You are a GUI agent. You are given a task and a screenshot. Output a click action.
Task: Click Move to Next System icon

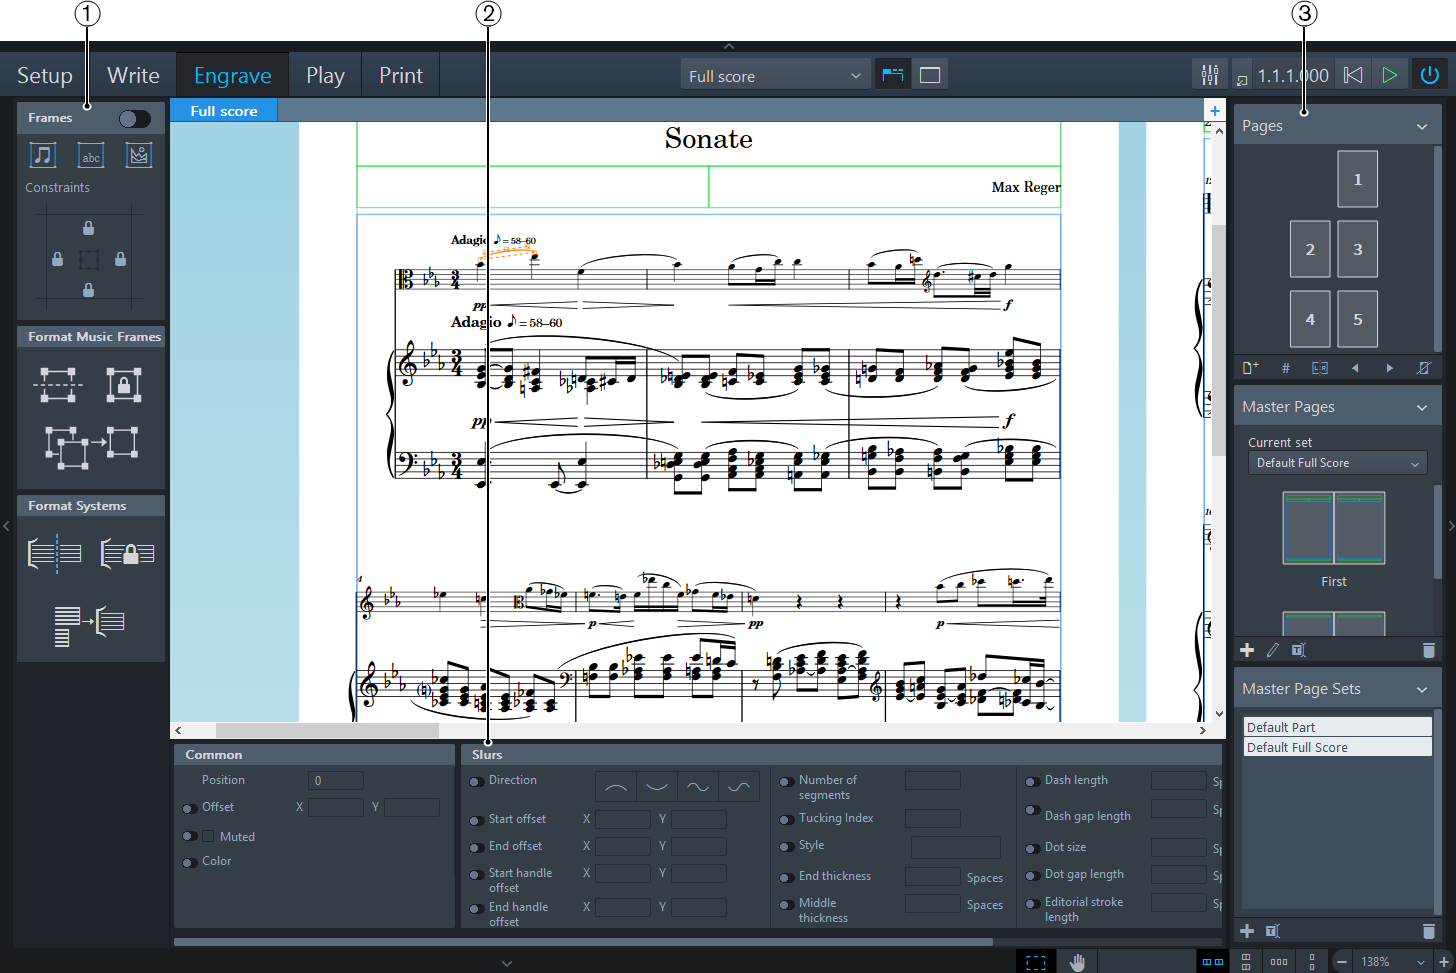coord(89,625)
